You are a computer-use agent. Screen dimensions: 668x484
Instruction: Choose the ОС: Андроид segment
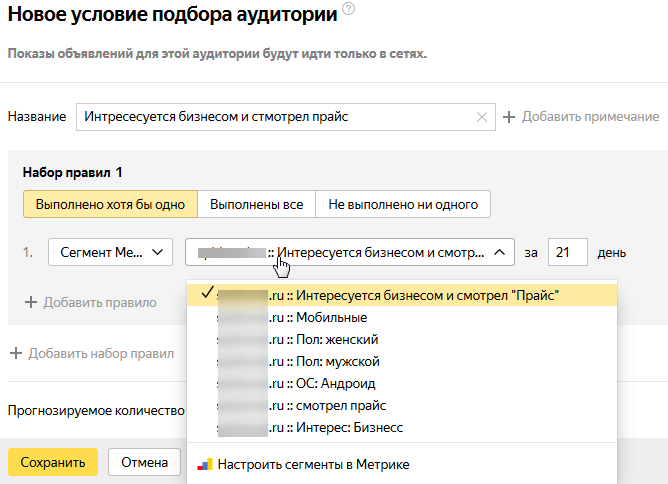402,383
